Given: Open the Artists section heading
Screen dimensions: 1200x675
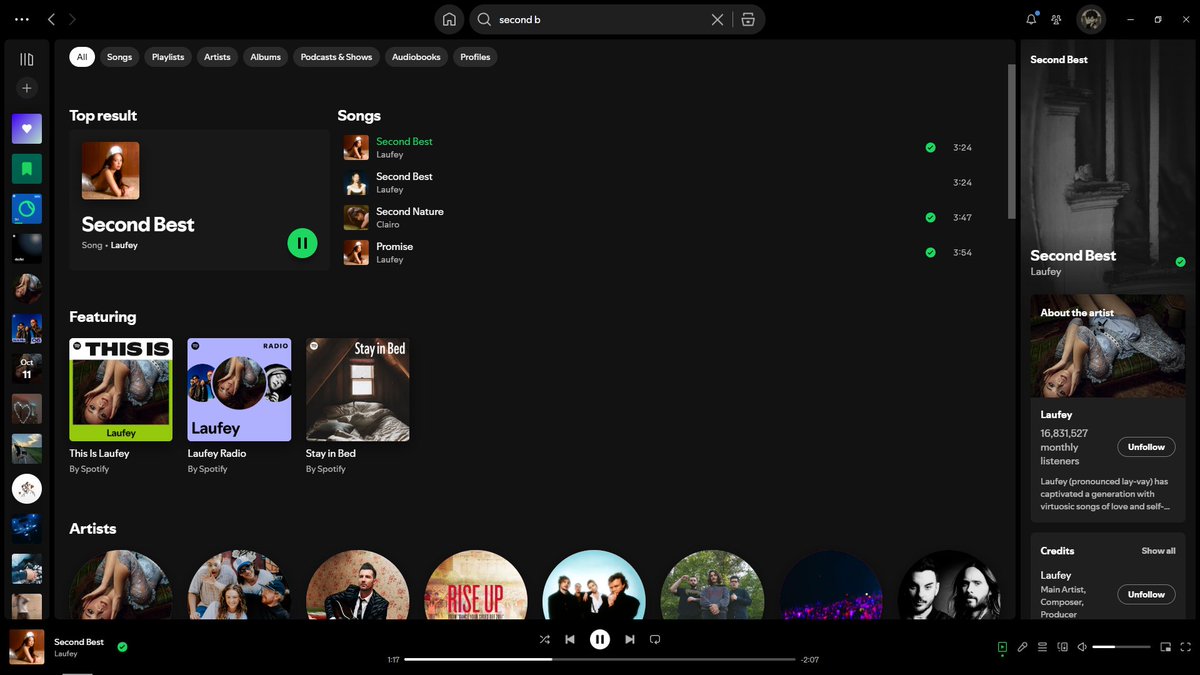Looking at the screenshot, I should (x=93, y=529).
